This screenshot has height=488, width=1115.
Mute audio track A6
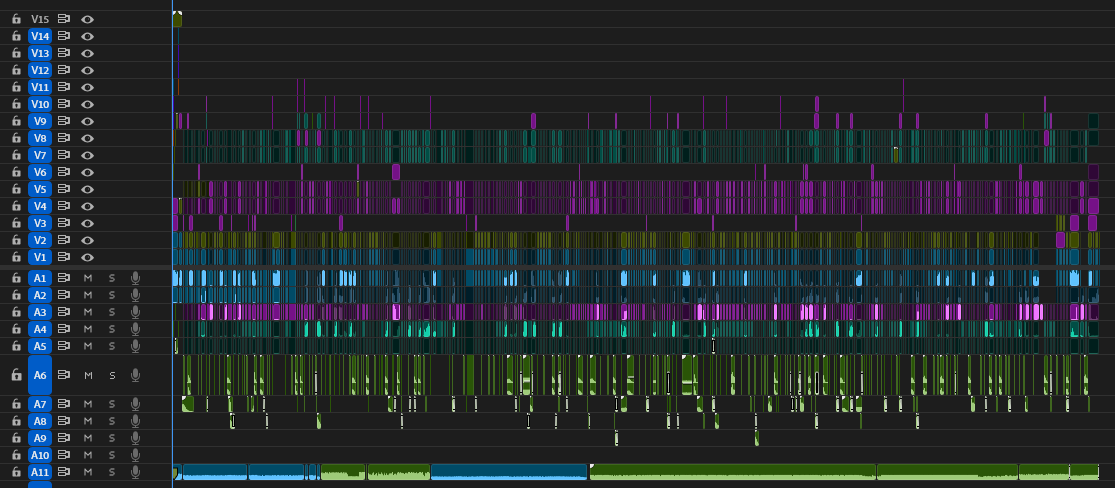tap(88, 376)
